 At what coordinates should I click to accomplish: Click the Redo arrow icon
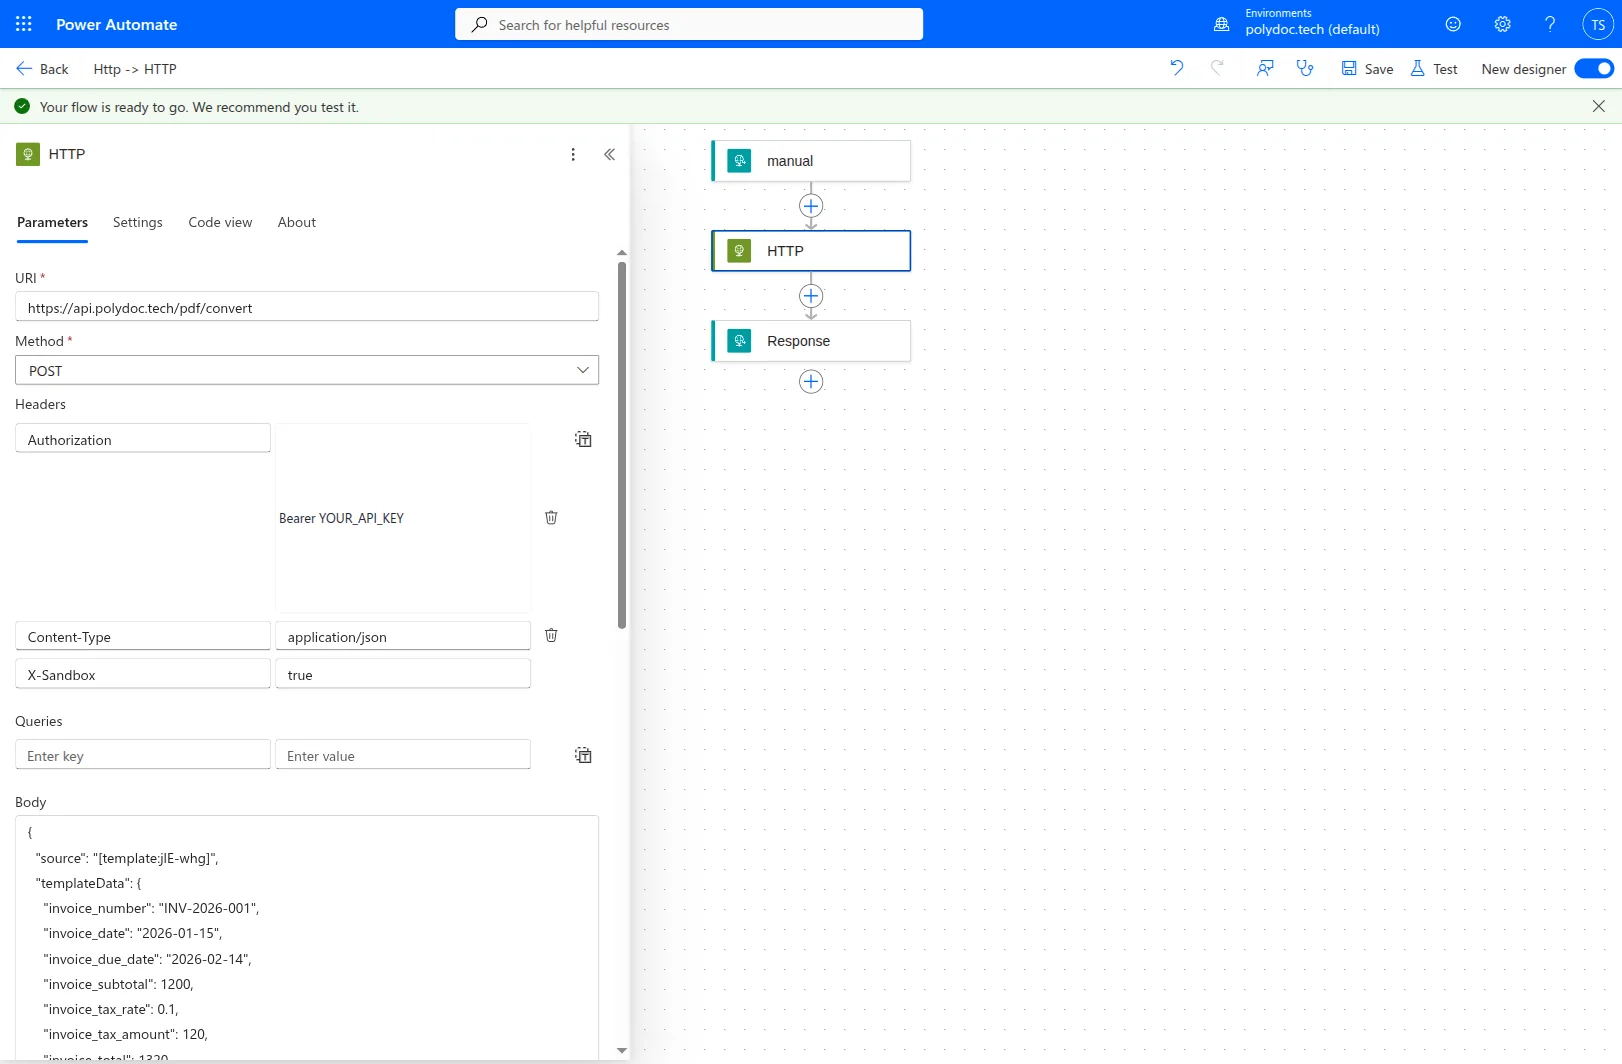1217,68
